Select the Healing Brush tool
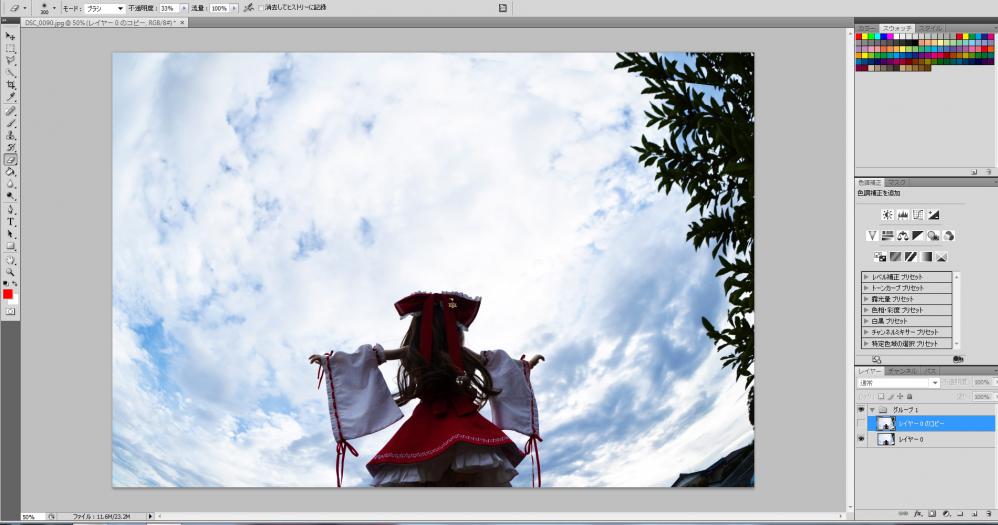 10,111
